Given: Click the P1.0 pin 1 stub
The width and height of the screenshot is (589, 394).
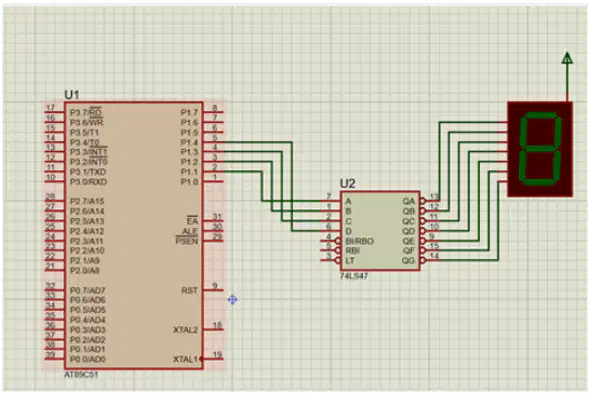Looking at the screenshot, I should [x=213, y=181].
